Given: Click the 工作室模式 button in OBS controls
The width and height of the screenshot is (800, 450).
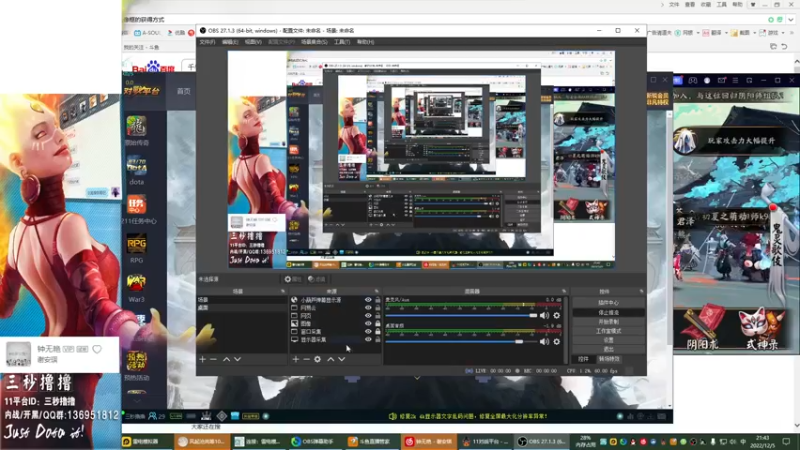Looking at the screenshot, I should click(608, 331).
